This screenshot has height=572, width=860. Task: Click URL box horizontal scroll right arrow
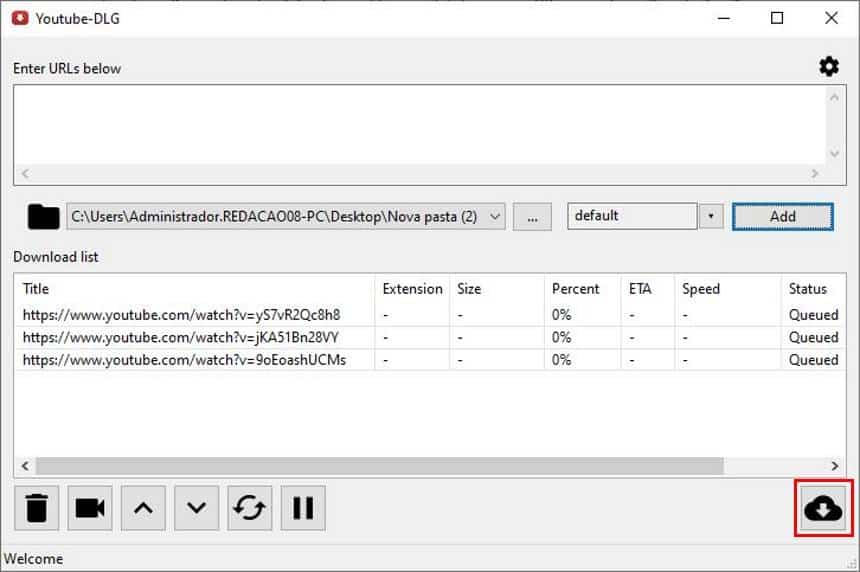click(814, 173)
